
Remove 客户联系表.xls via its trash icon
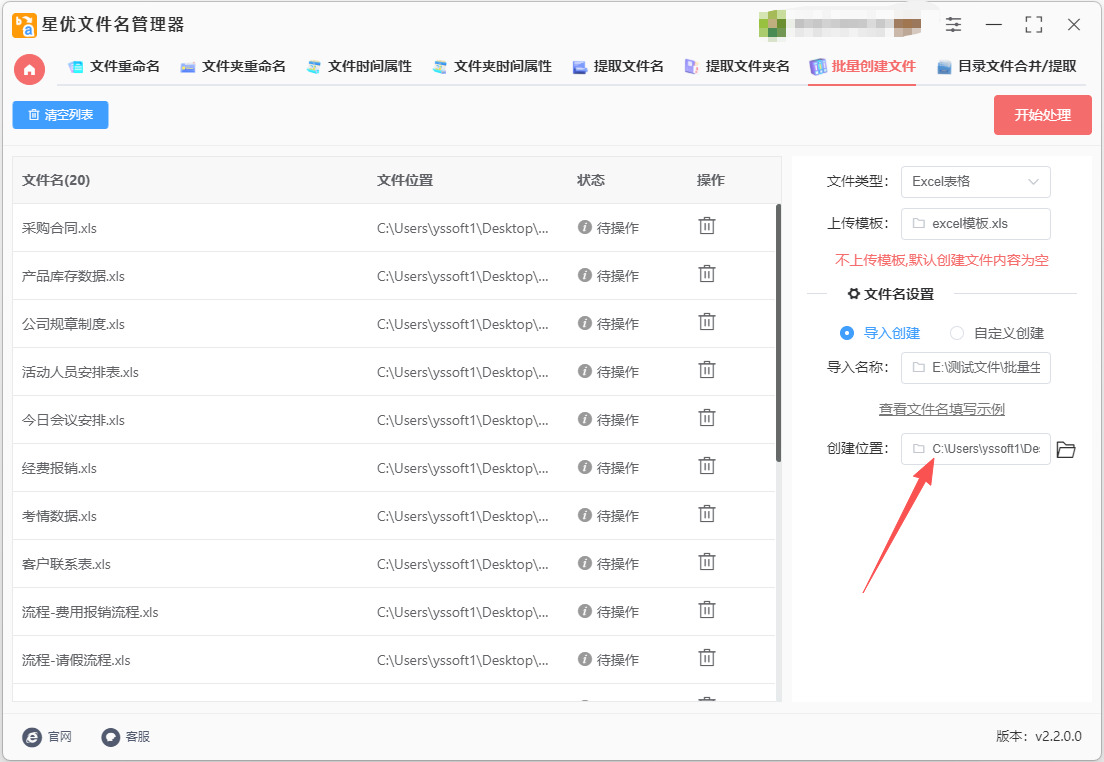(x=706, y=562)
